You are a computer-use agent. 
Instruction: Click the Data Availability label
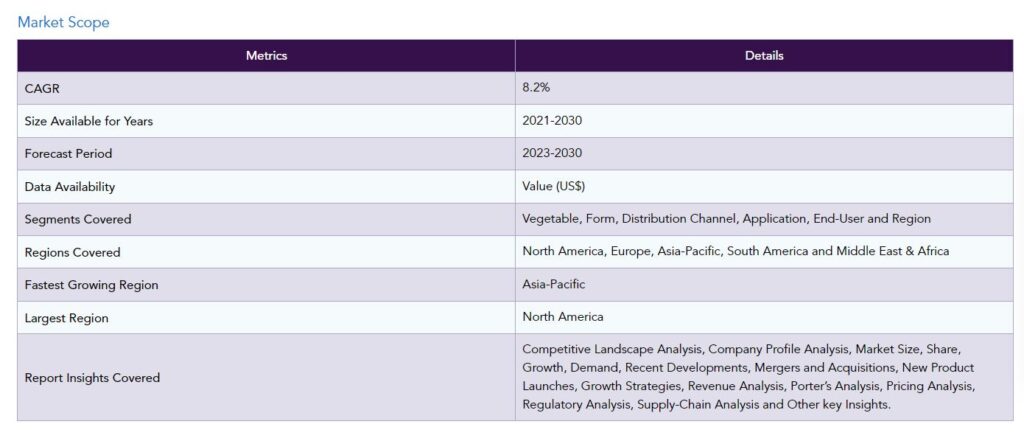(x=69, y=187)
